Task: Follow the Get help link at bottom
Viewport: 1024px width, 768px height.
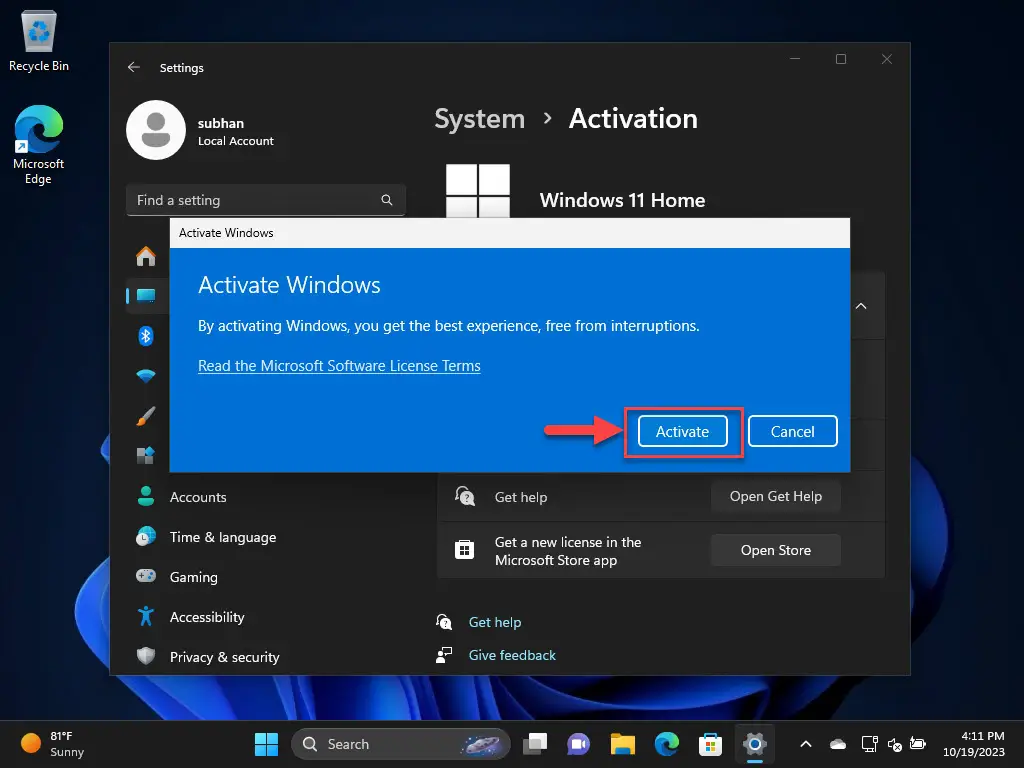Action: click(x=494, y=622)
